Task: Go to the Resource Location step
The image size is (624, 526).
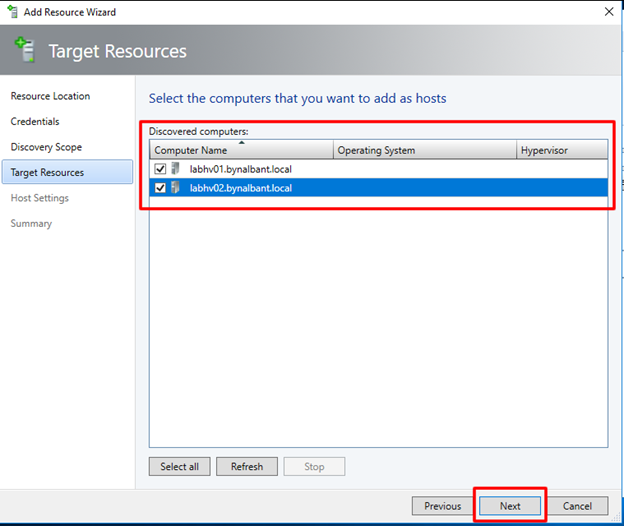Action: coord(50,96)
